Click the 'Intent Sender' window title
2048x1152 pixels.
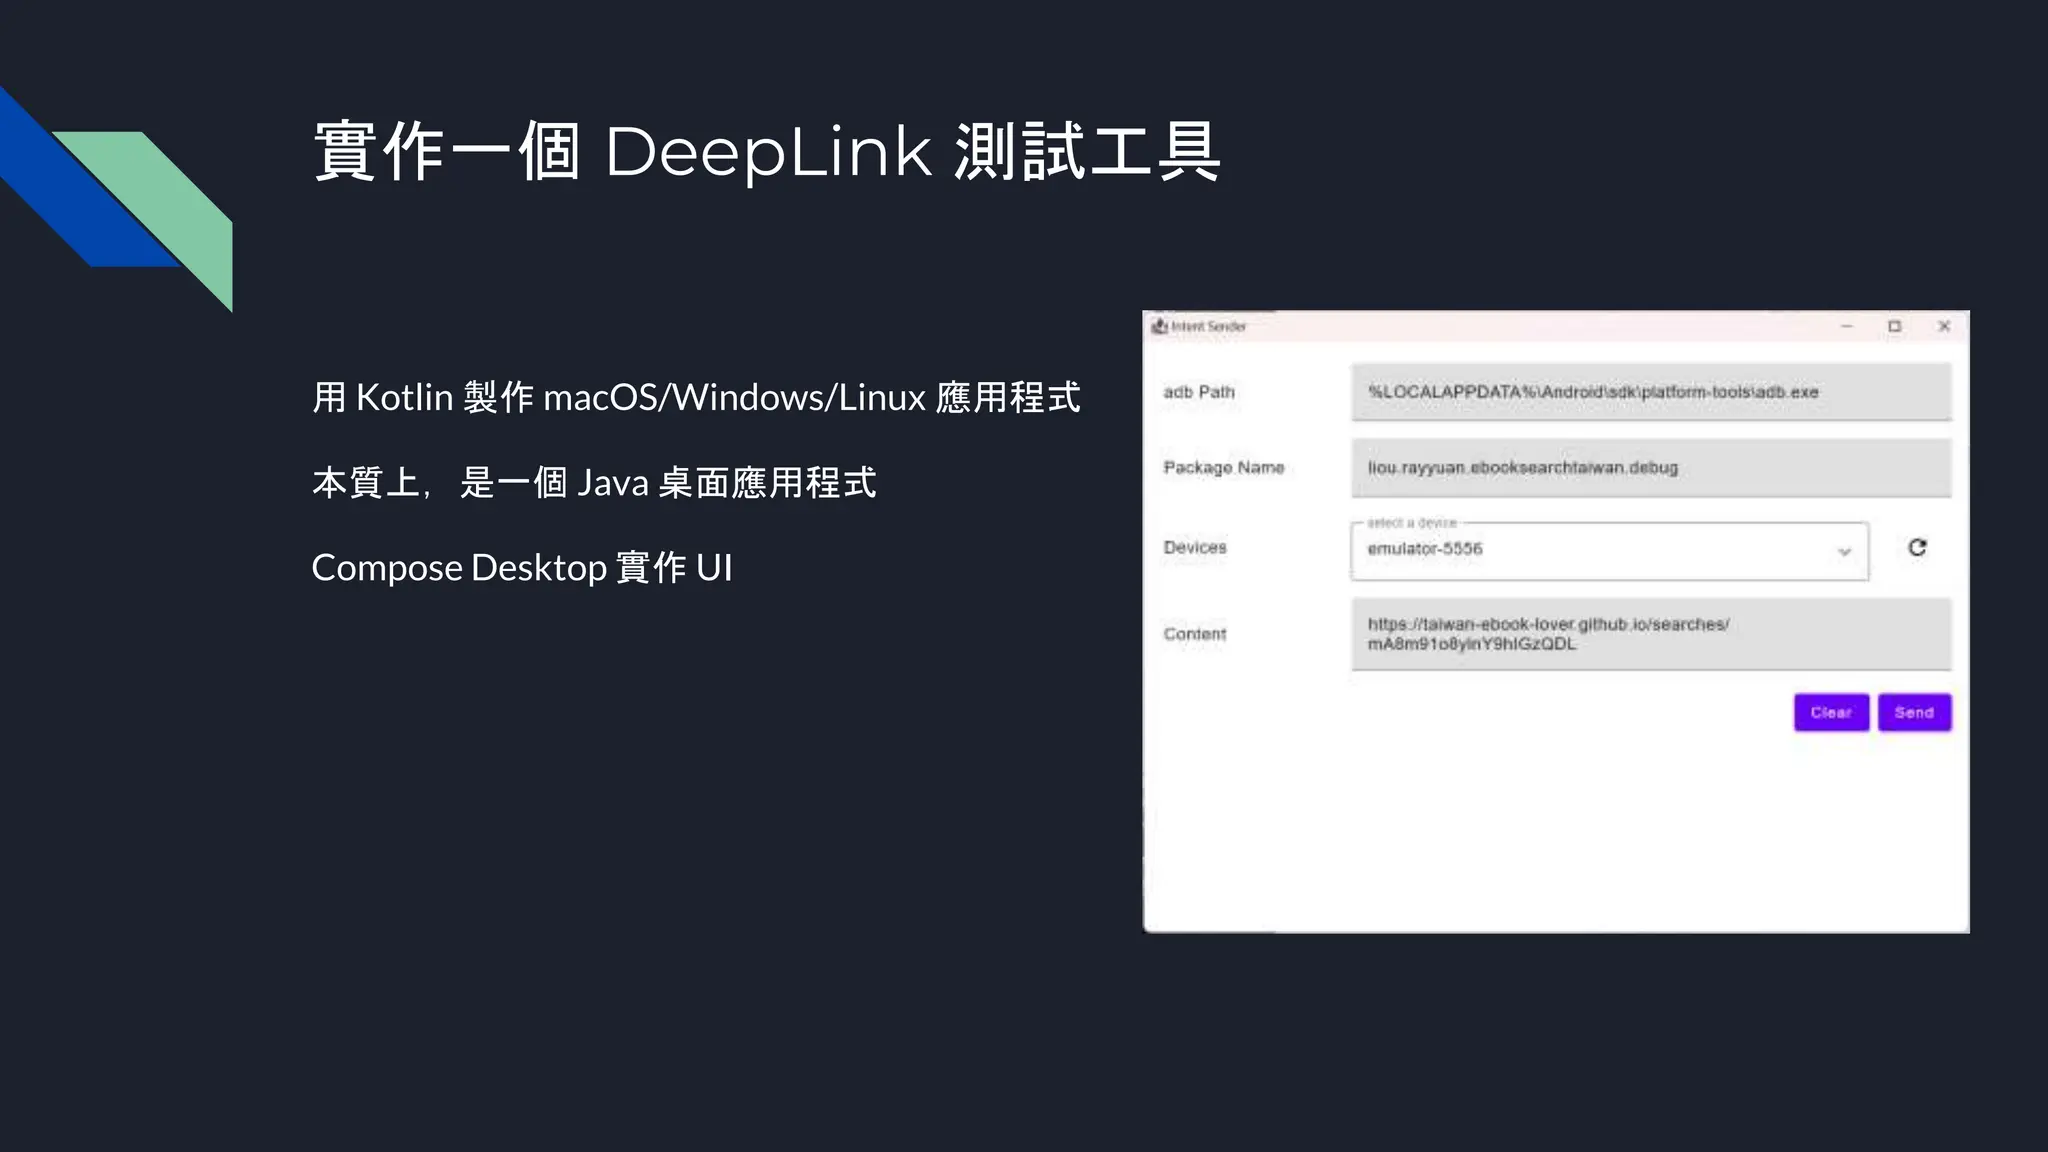click(1208, 326)
